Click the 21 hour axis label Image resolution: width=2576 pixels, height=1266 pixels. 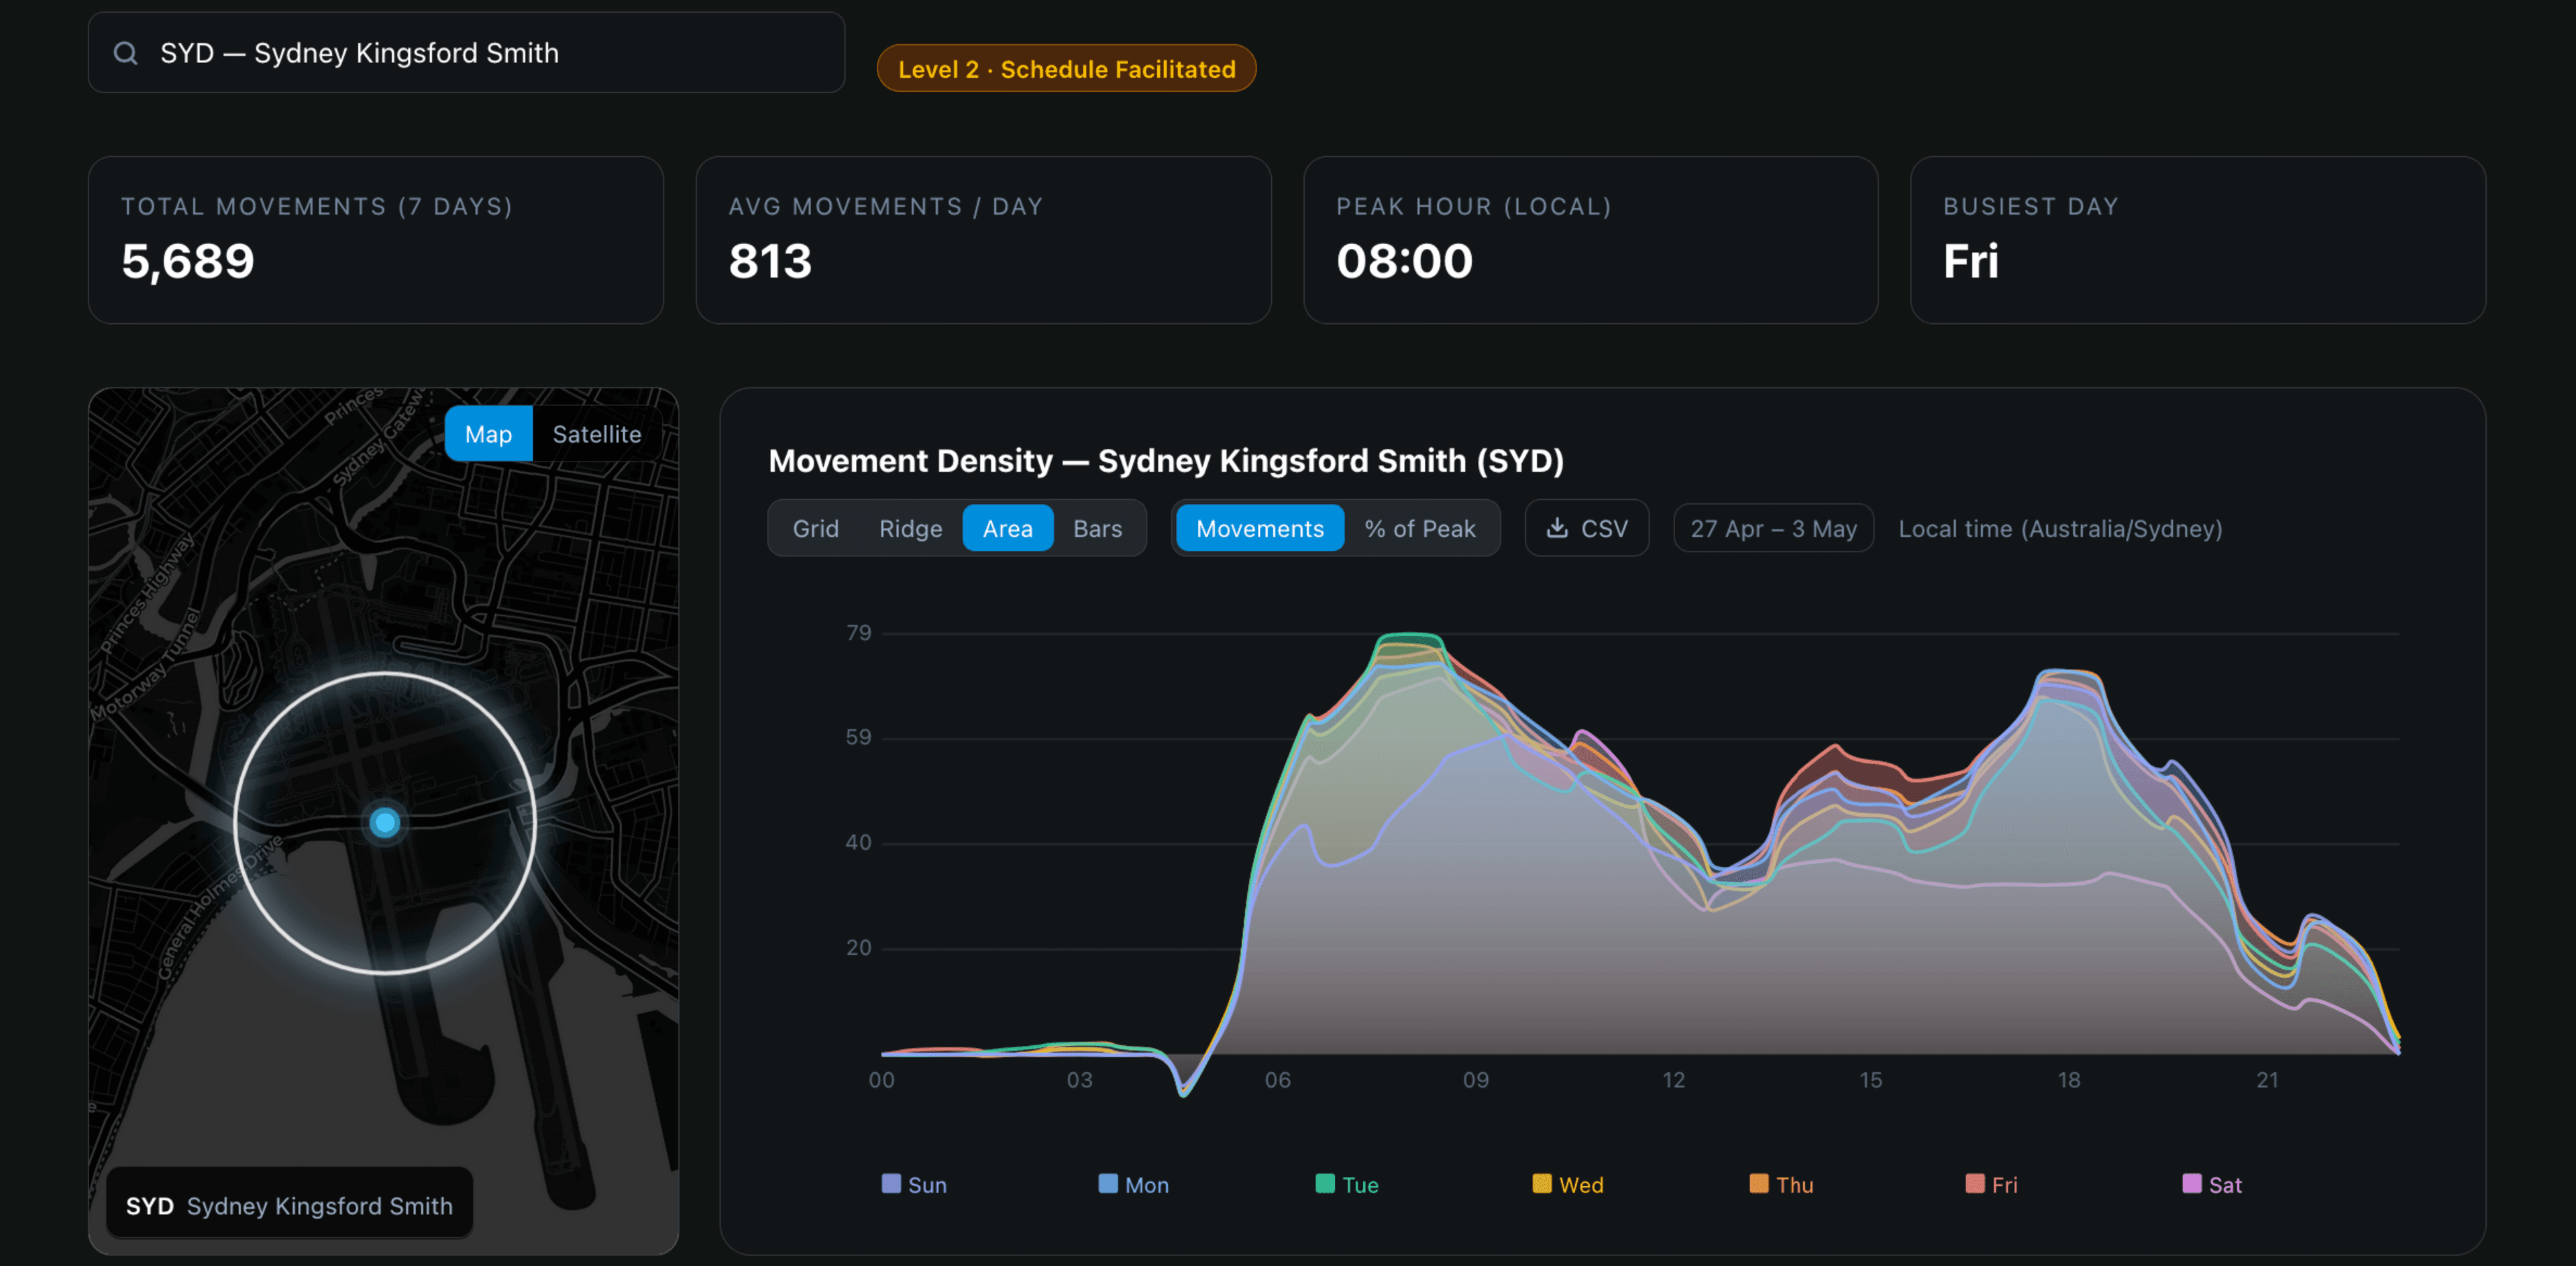coord(2267,1080)
